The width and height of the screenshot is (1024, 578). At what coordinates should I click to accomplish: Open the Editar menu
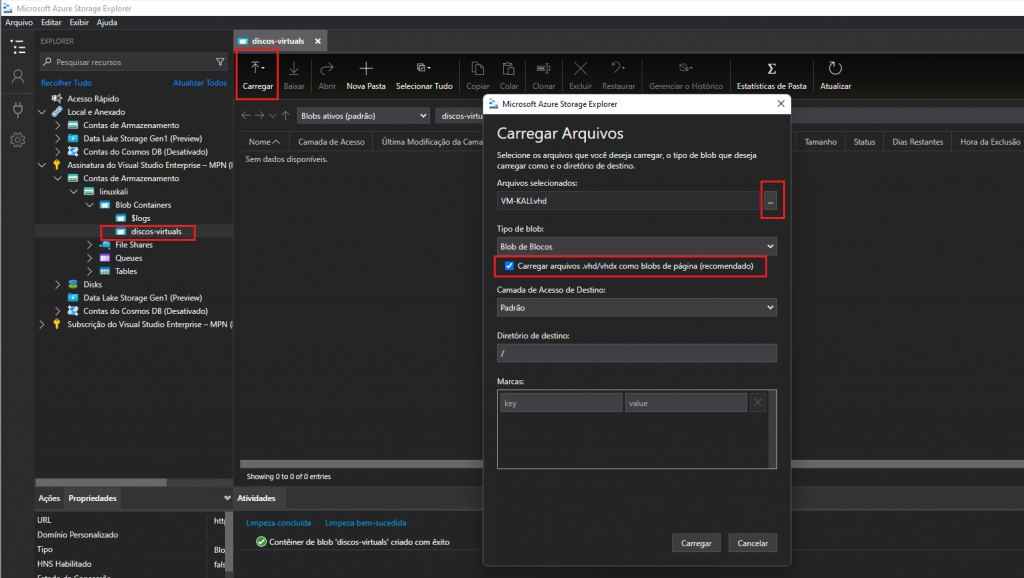tap(51, 22)
